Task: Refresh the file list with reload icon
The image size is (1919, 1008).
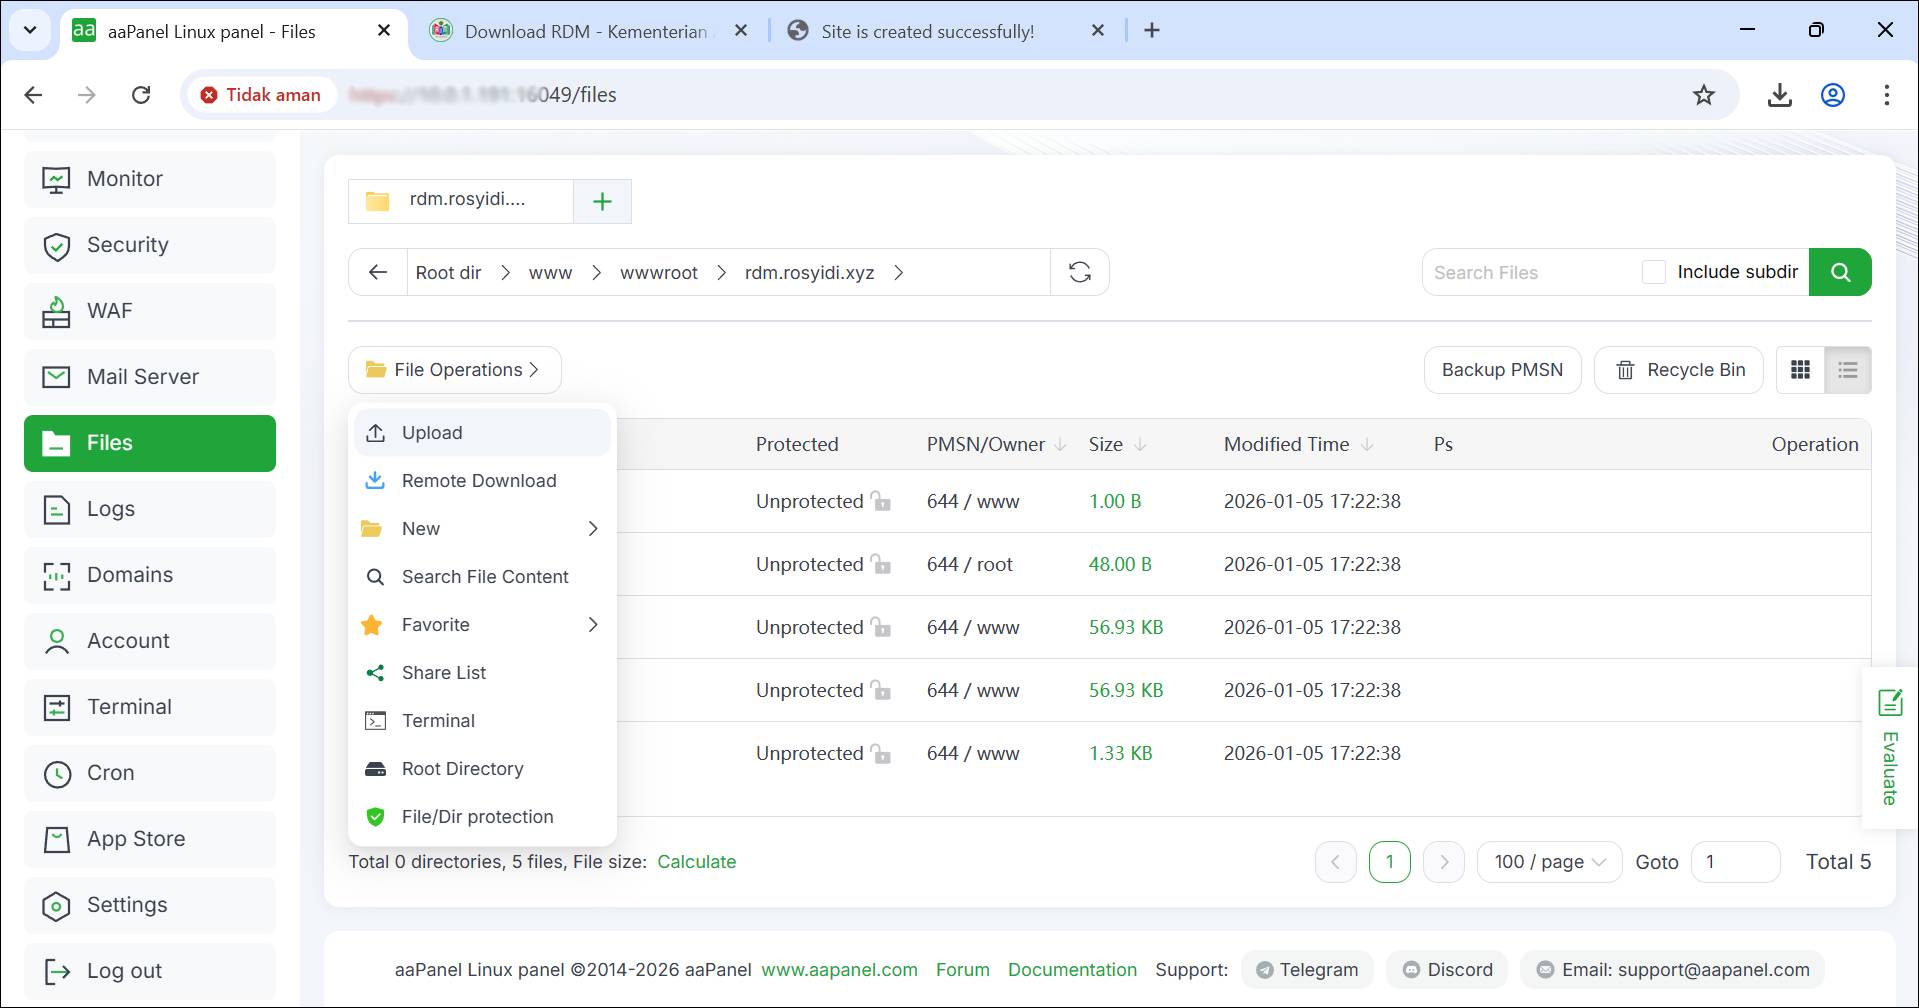Action: 1079,272
